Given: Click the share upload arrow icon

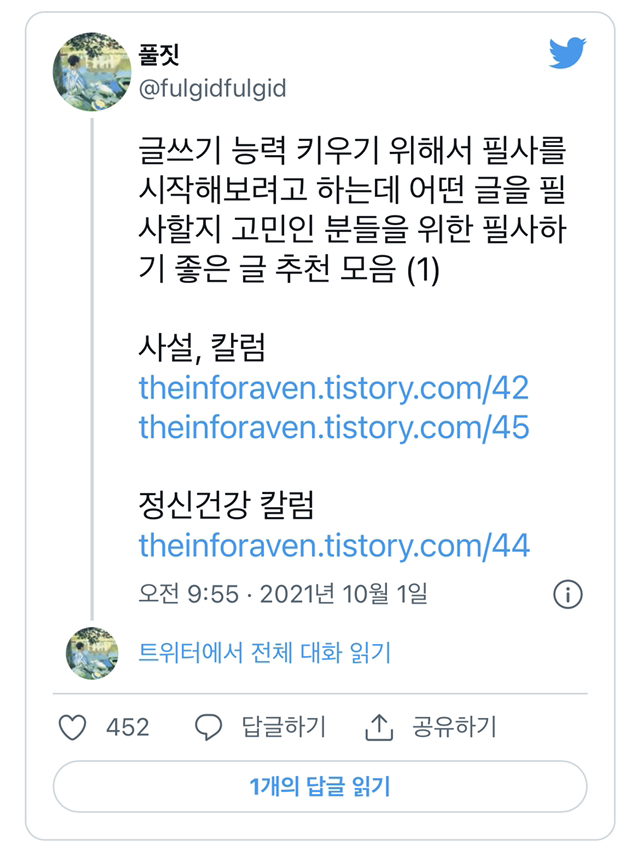Looking at the screenshot, I should point(379,727).
